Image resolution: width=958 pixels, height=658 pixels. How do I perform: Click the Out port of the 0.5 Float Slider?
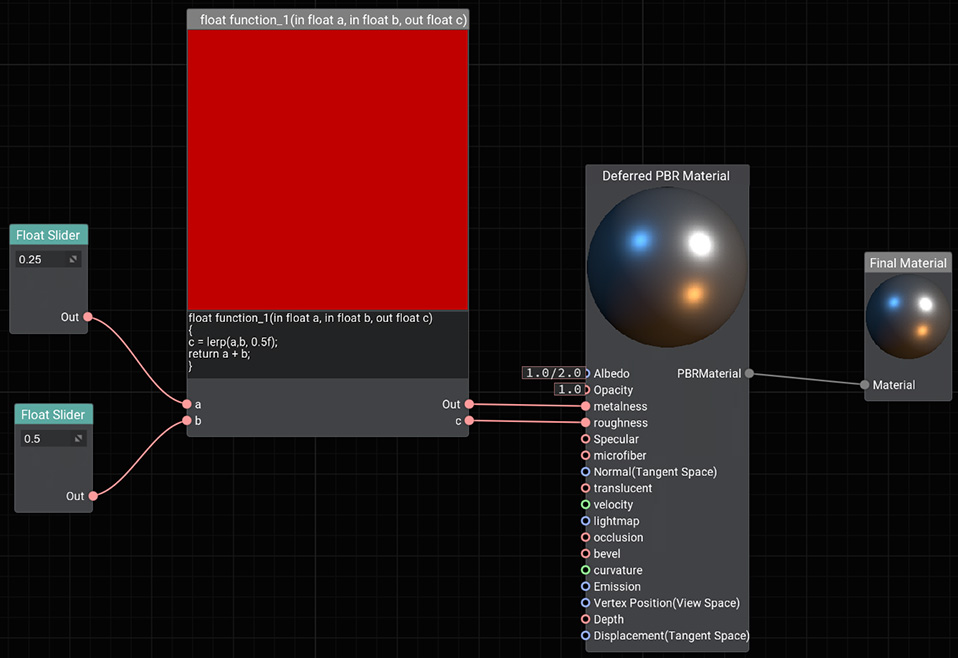(93, 496)
